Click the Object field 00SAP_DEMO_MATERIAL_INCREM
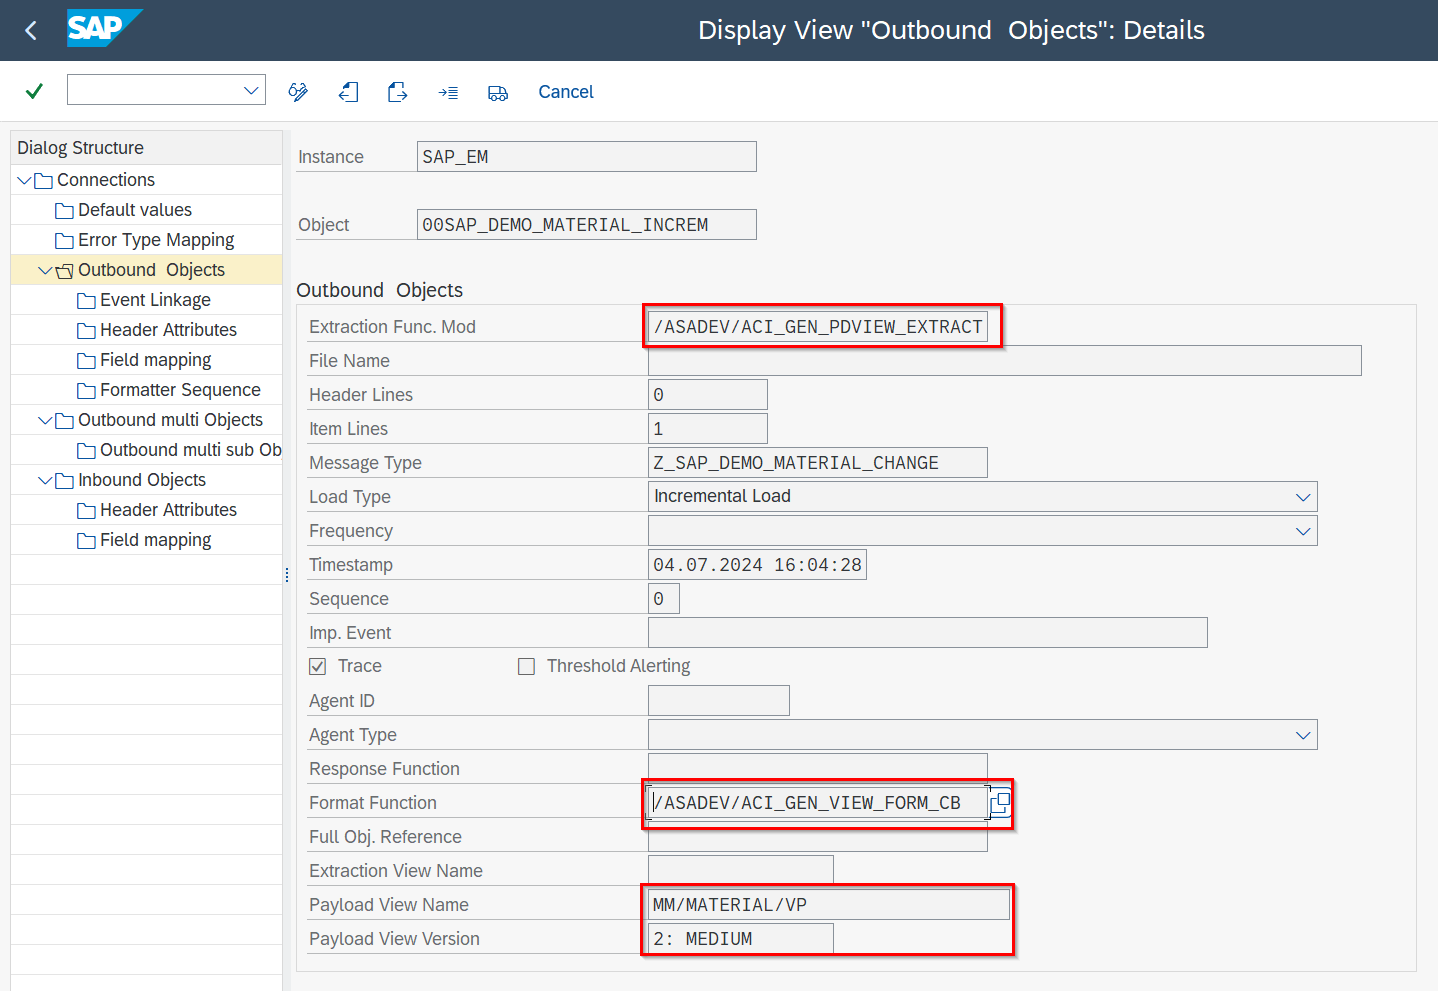1438x991 pixels. click(x=586, y=225)
